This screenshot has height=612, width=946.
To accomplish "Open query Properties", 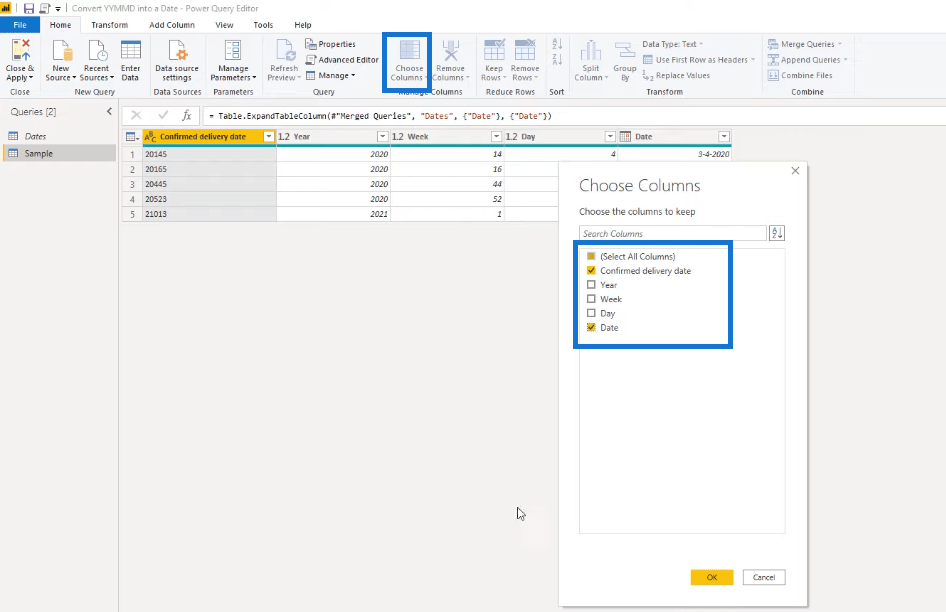I will pyautogui.click(x=330, y=44).
